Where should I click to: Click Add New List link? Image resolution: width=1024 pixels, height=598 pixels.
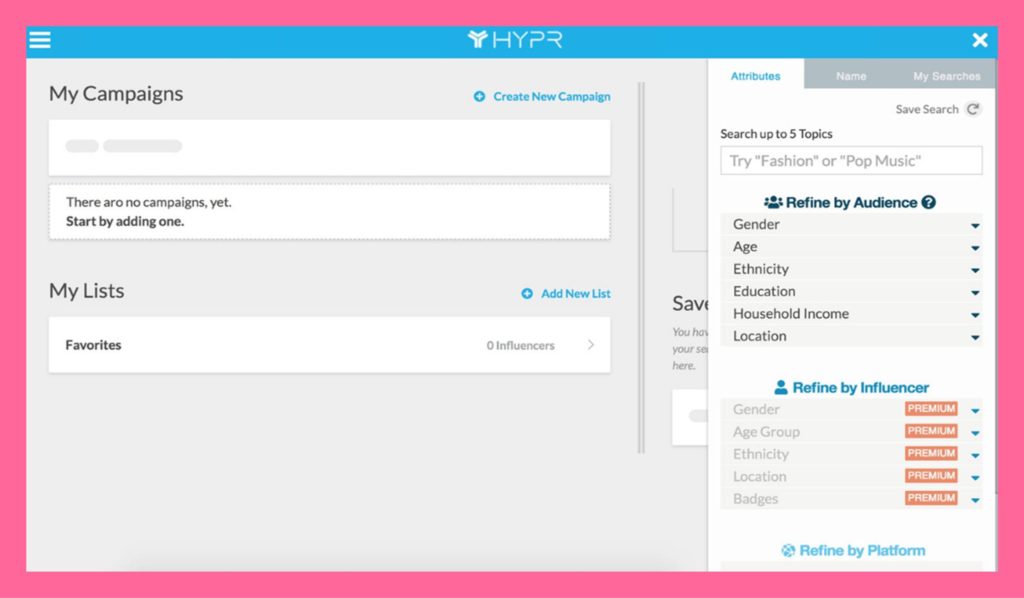(x=575, y=294)
